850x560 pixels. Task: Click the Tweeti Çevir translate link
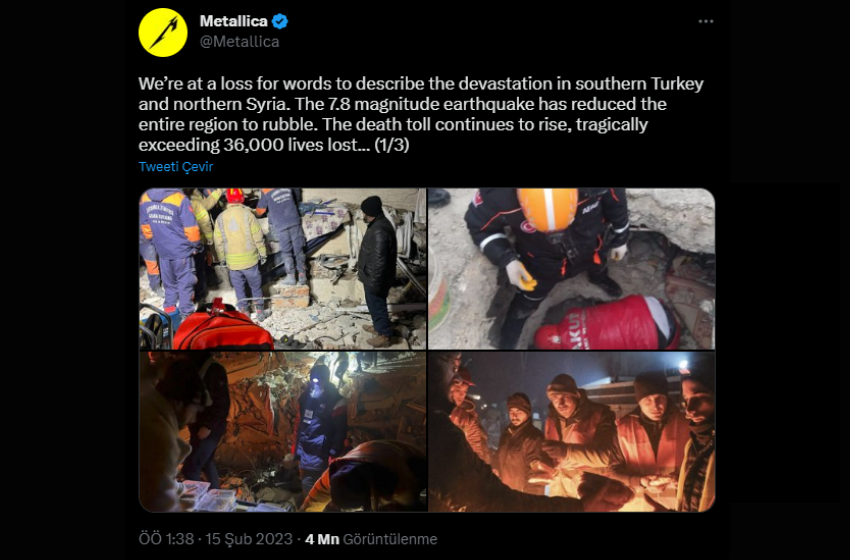(x=176, y=166)
